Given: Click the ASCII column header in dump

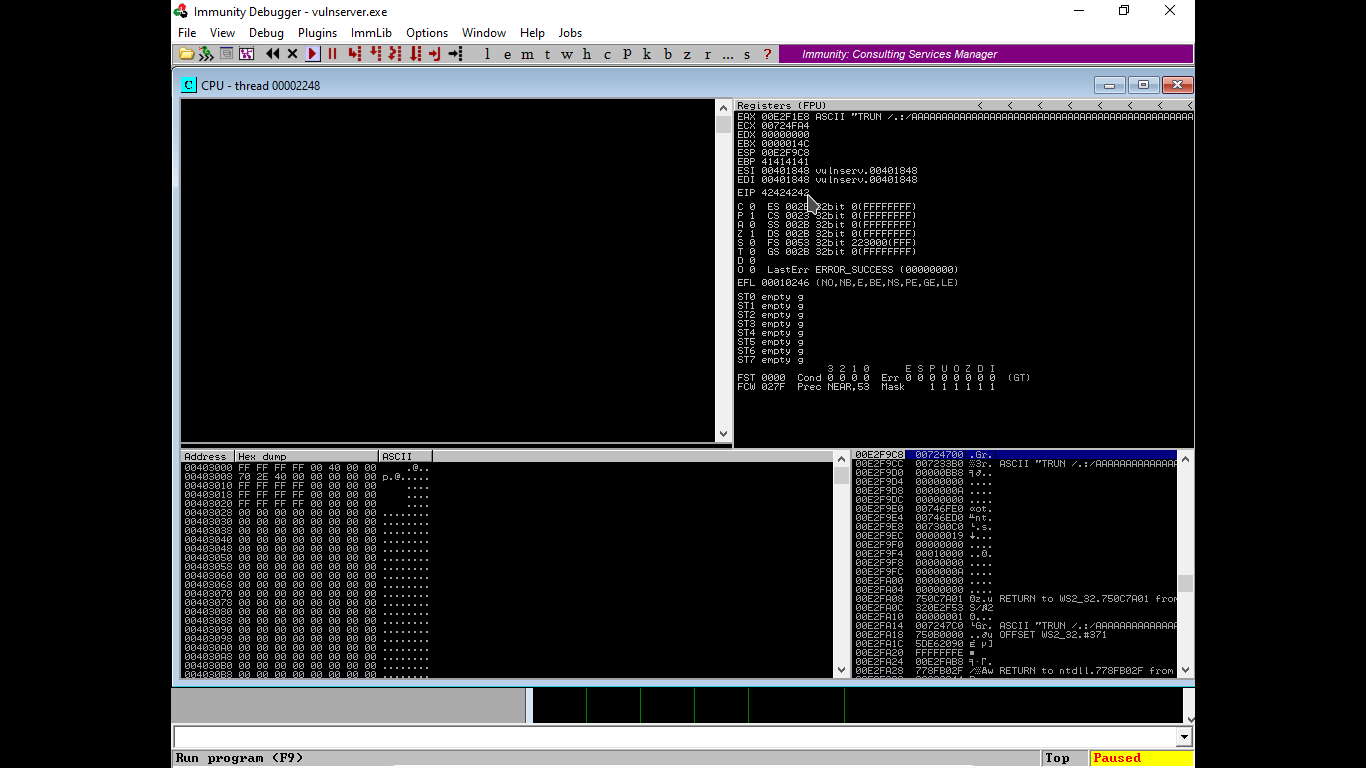Looking at the screenshot, I should coord(406,456).
